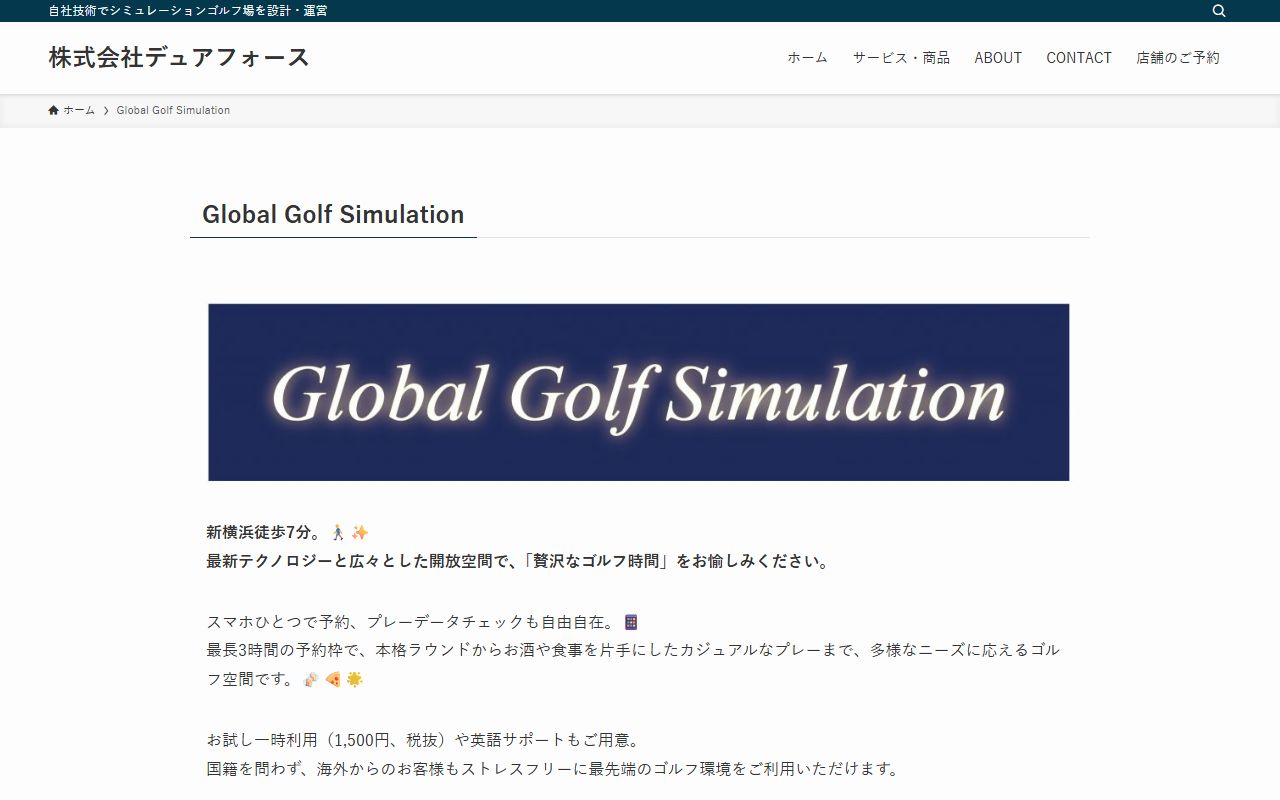This screenshot has width=1280, height=800.
Task: Click the line starting お試し一時利用
Action: click(x=424, y=740)
